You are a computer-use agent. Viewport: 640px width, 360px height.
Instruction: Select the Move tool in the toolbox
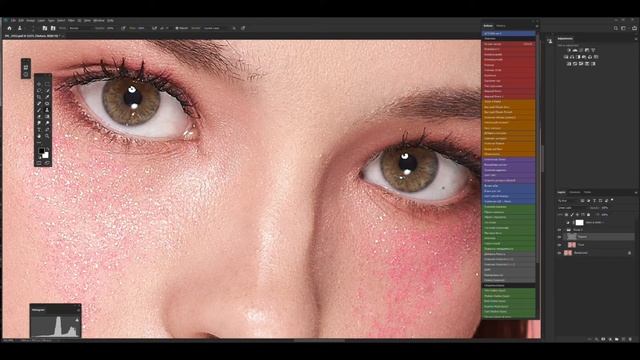(x=39, y=84)
